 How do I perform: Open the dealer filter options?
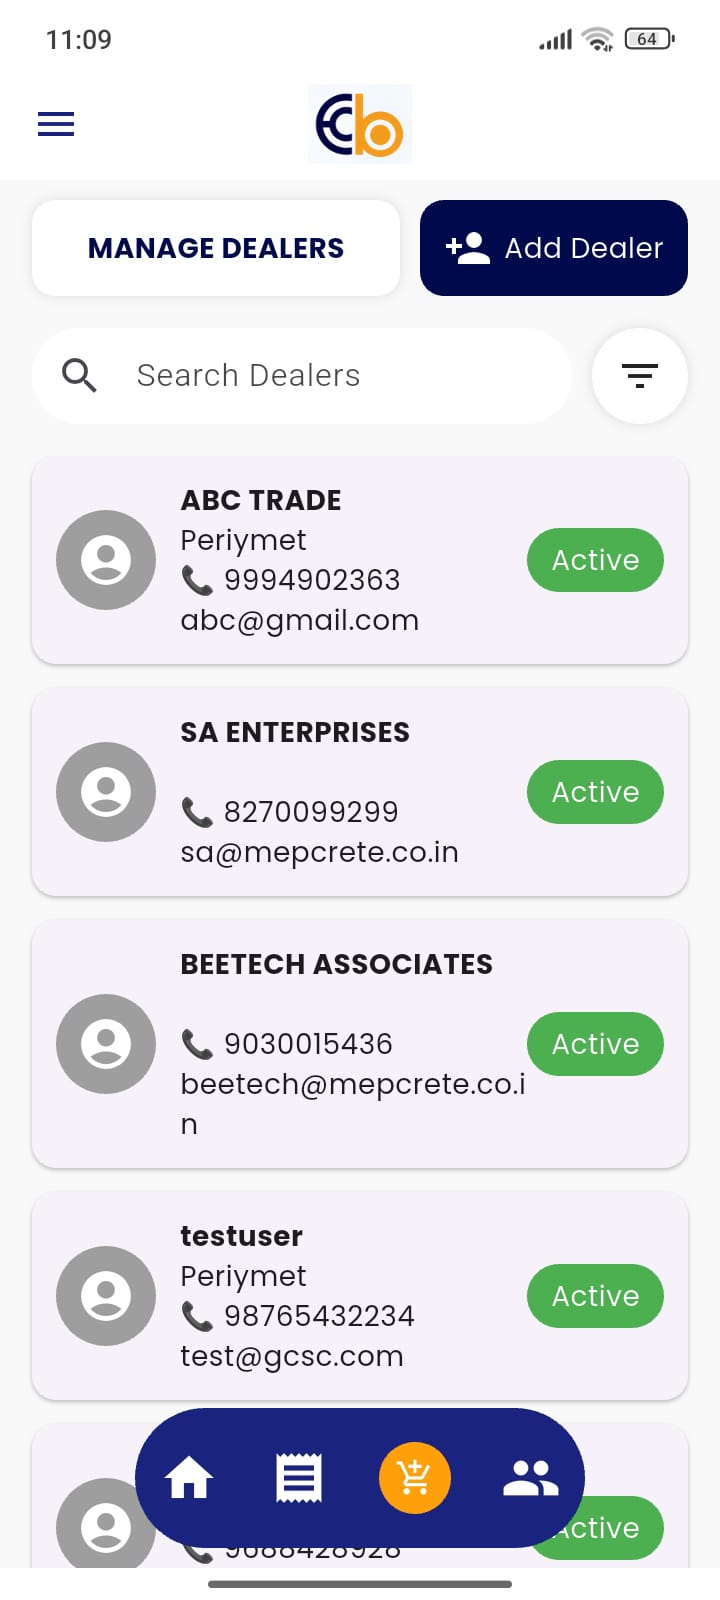(640, 376)
